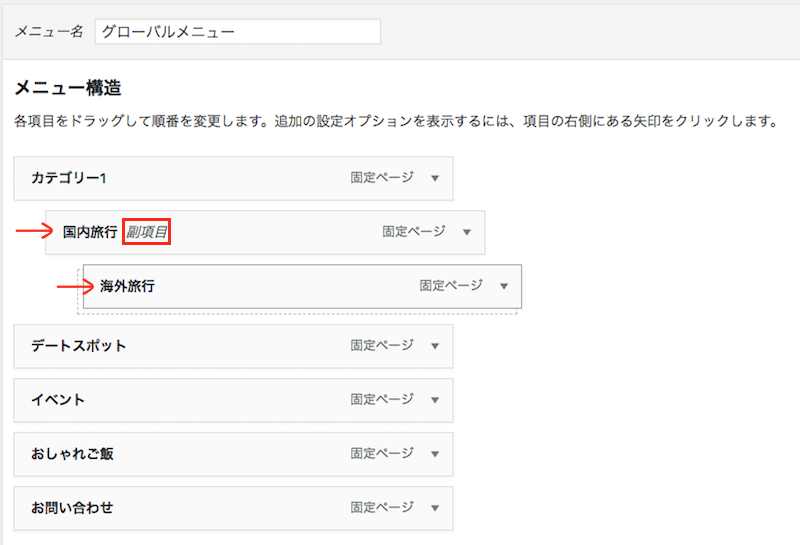Open the 海外旅行 item dropdown arrow
Image resolution: width=800 pixels, height=545 pixels.
click(504, 286)
